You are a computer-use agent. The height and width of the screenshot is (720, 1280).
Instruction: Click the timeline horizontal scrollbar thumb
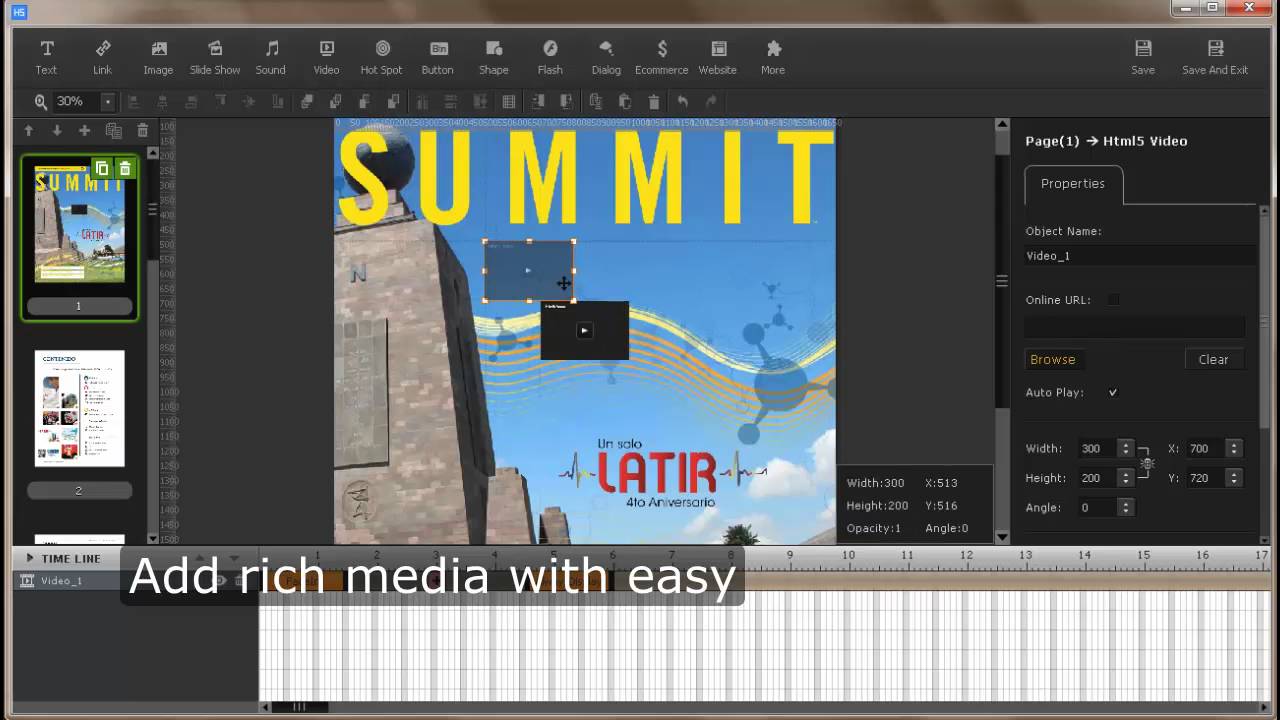click(300, 707)
